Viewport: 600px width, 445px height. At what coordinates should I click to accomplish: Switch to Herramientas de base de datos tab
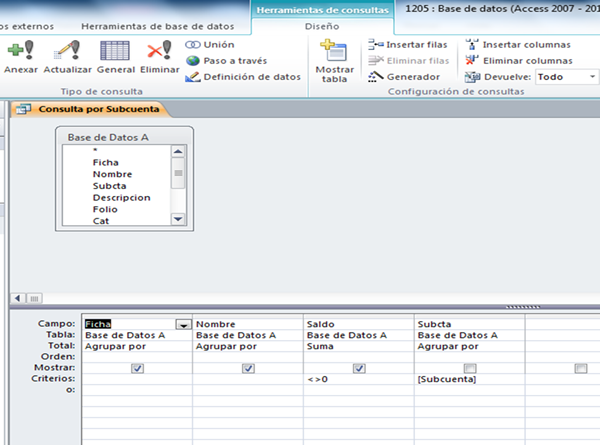point(160,24)
